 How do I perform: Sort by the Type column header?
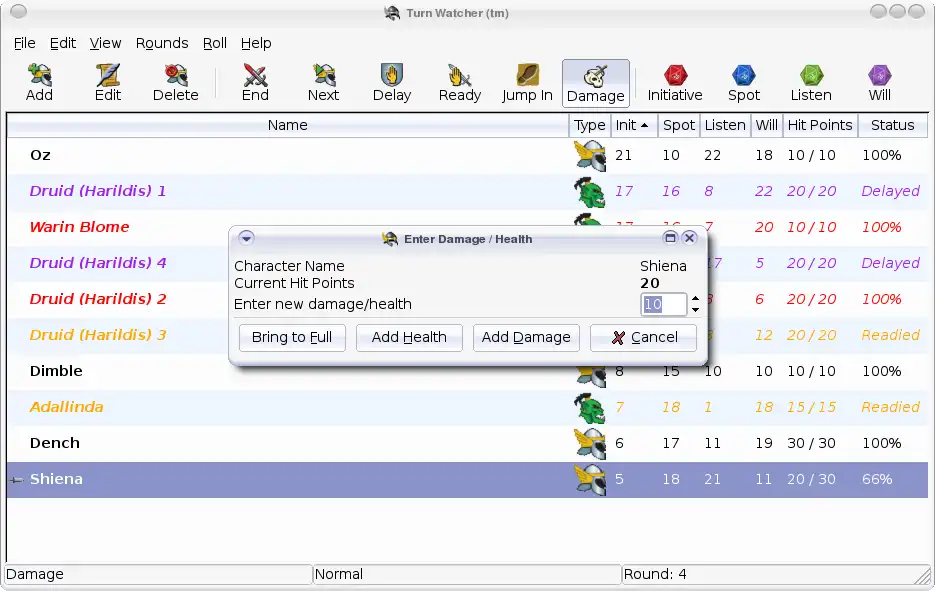(x=590, y=125)
